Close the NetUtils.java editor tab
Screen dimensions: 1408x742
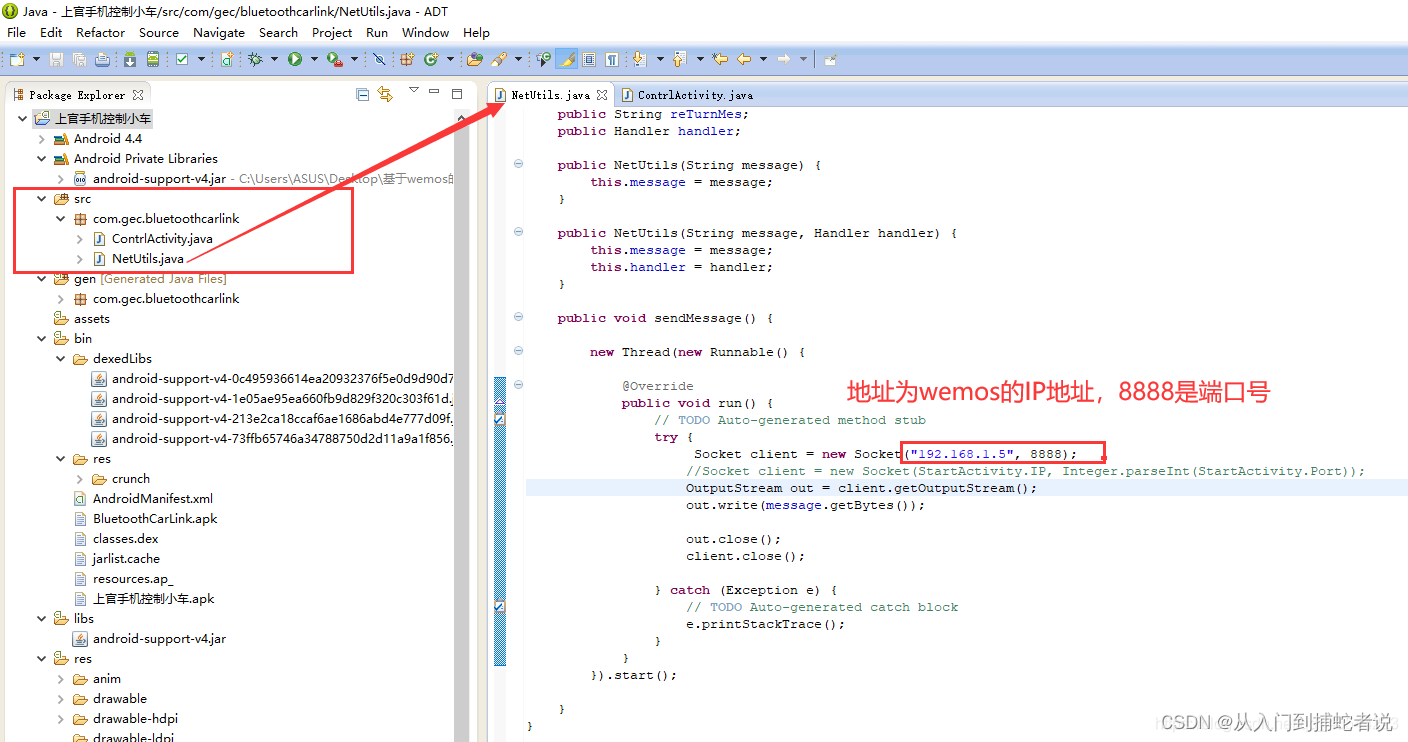(602, 95)
